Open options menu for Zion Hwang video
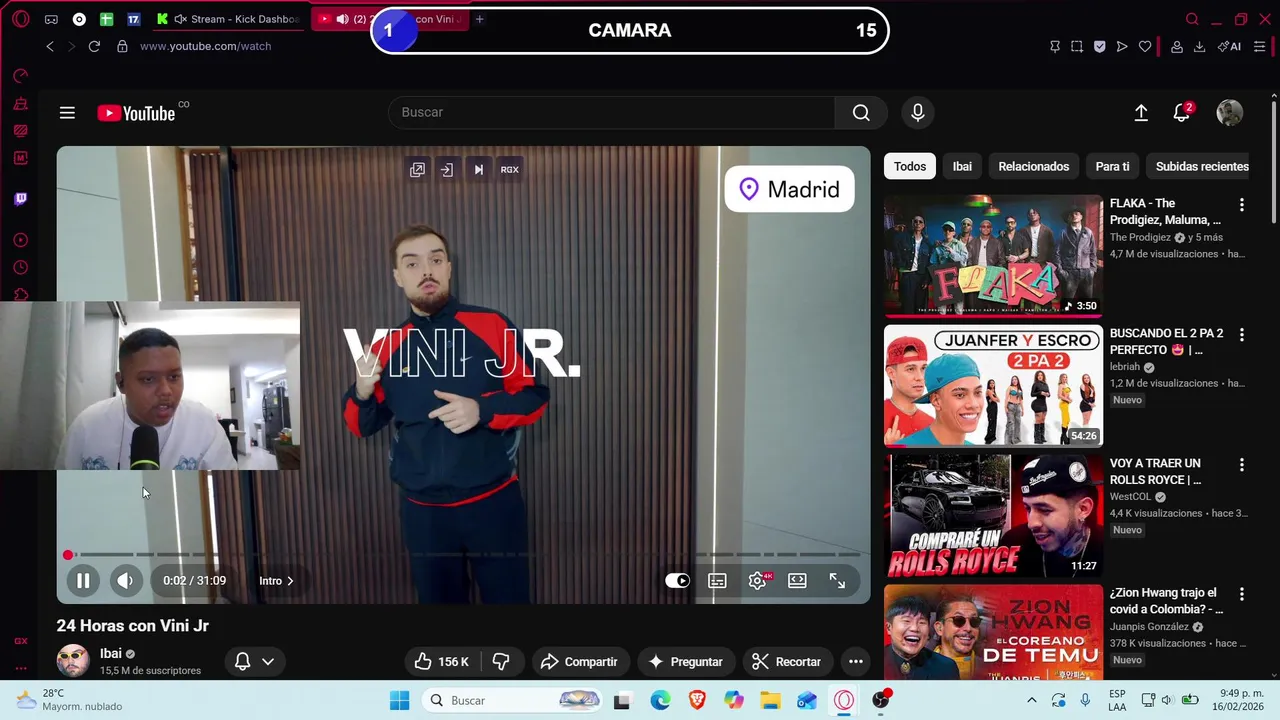The width and height of the screenshot is (1280, 720). 1242,595
